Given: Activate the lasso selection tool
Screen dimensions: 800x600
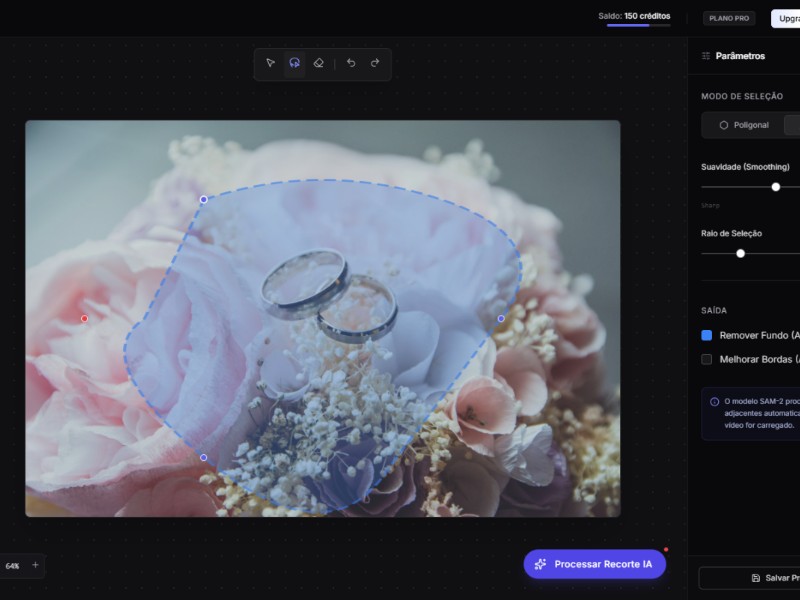Looking at the screenshot, I should click(x=294, y=63).
